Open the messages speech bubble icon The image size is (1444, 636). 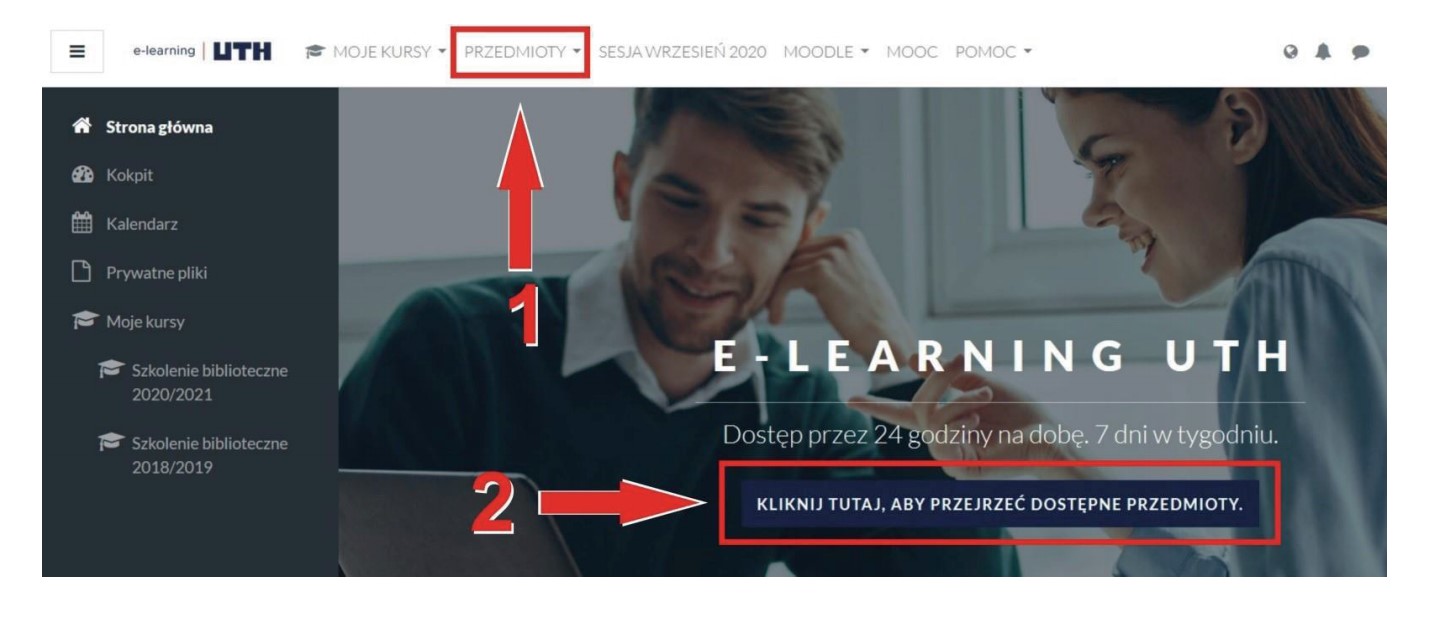[x=1360, y=52]
